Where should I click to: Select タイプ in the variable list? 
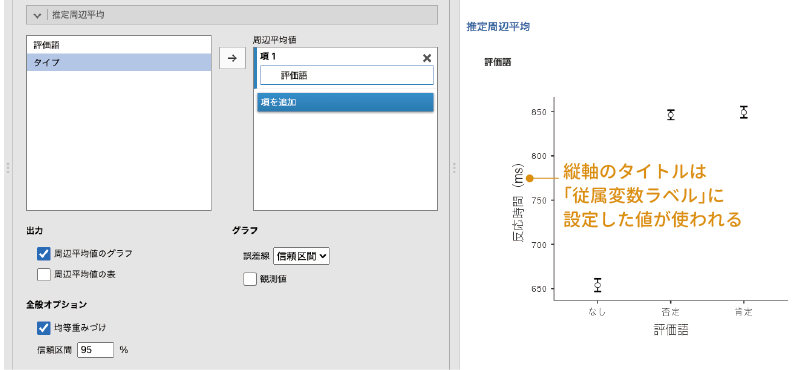(119, 62)
